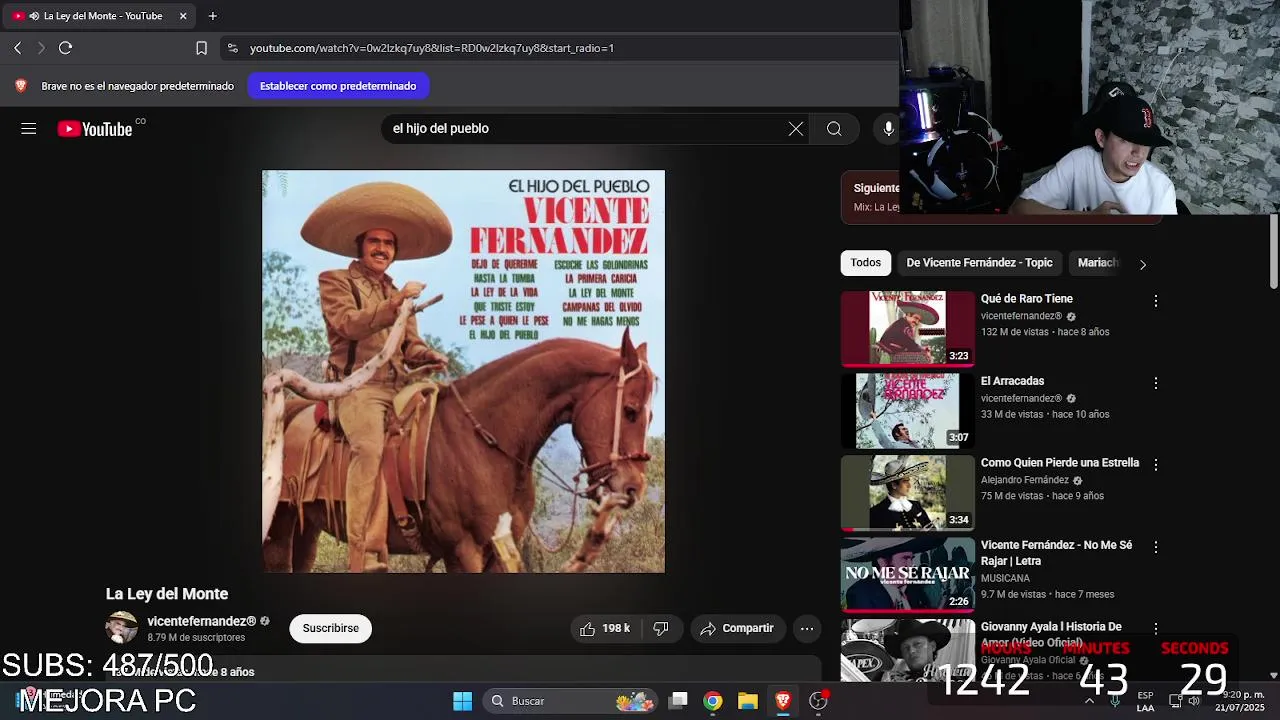Open the El Arracadas title
1280x720 pixels.
(1012, 381)
